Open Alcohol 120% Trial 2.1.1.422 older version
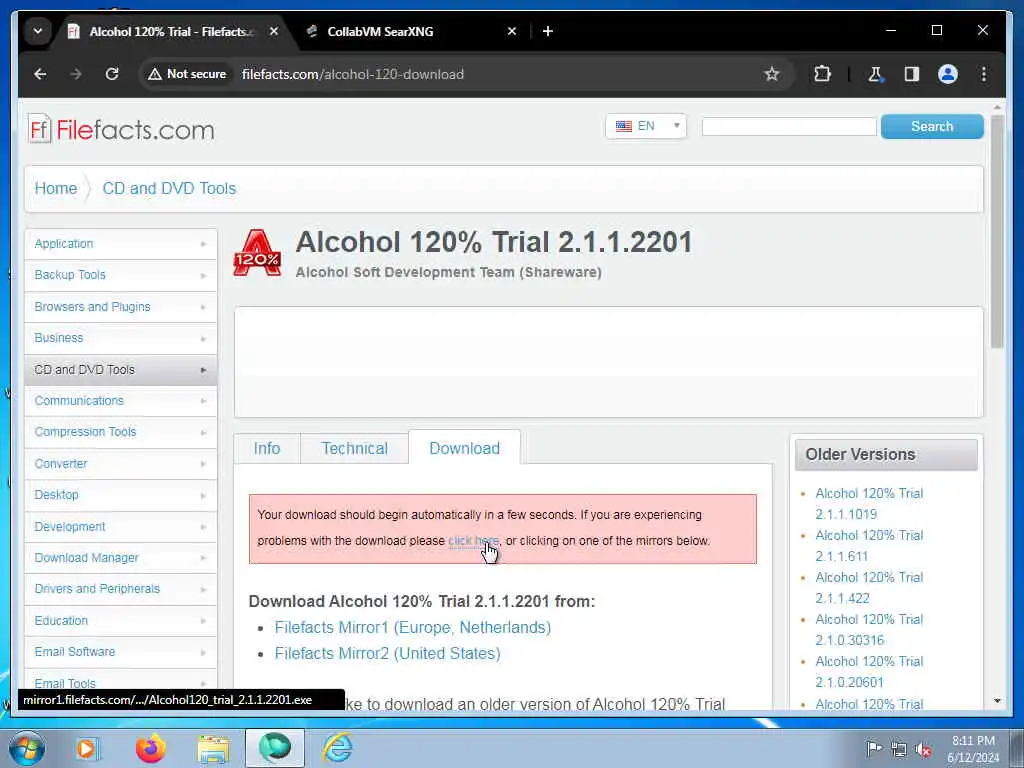Viewport: 1024px width, 768px height. tap(869, 588)
